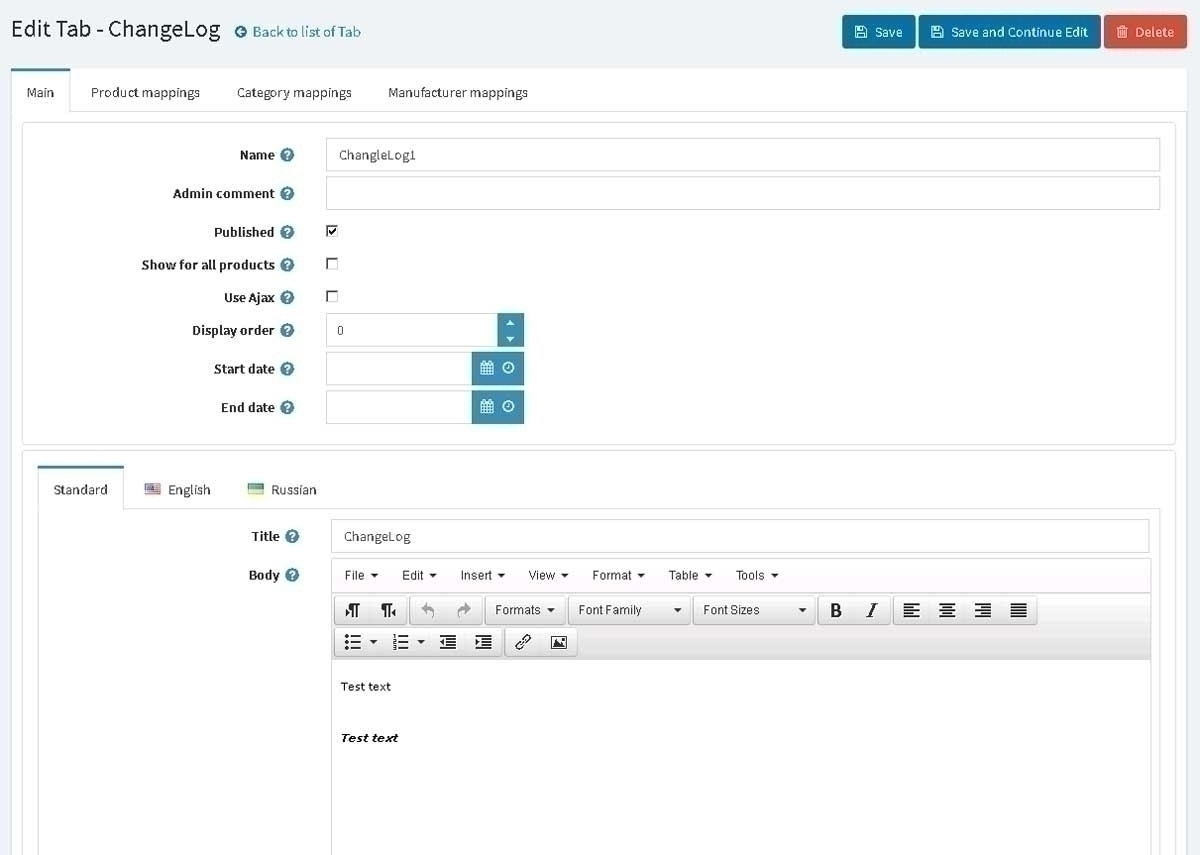Switch to Manufacturer mappings tab
The height and width of the screenshot is (855, 1200).
pos(458,92)
